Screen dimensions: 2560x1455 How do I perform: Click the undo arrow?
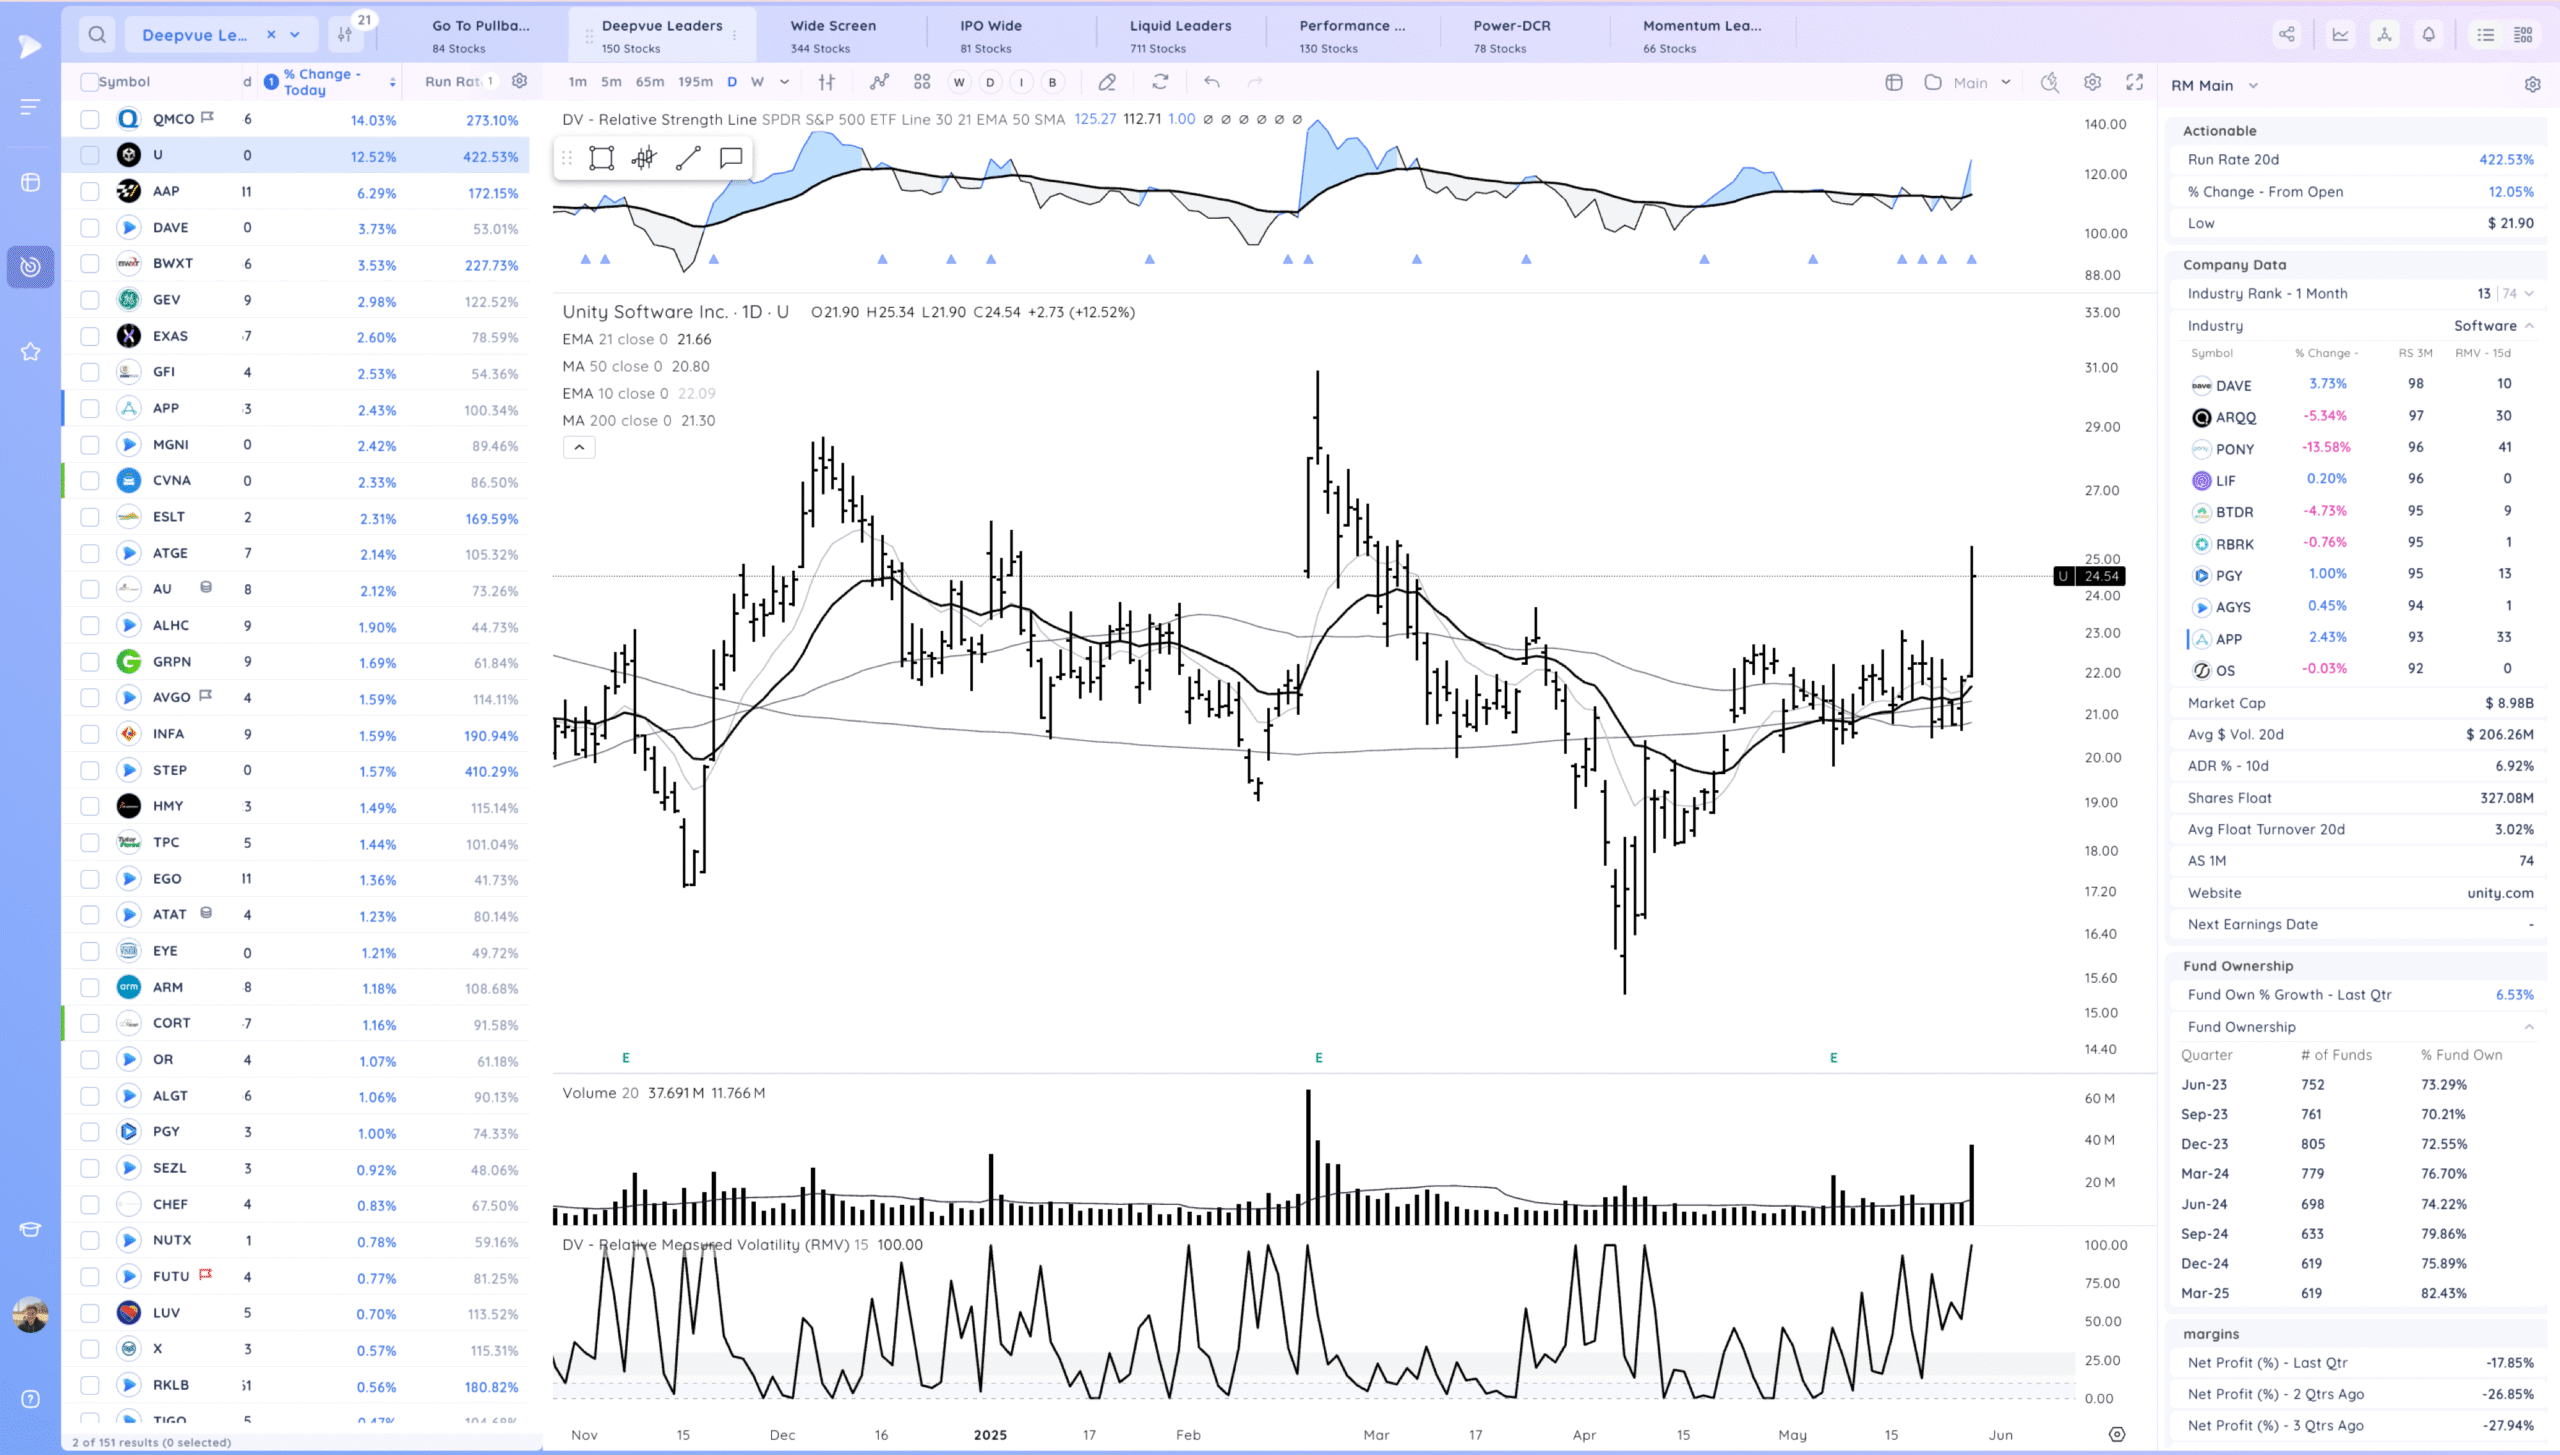pyautogui.click(x=1212, y=82)
